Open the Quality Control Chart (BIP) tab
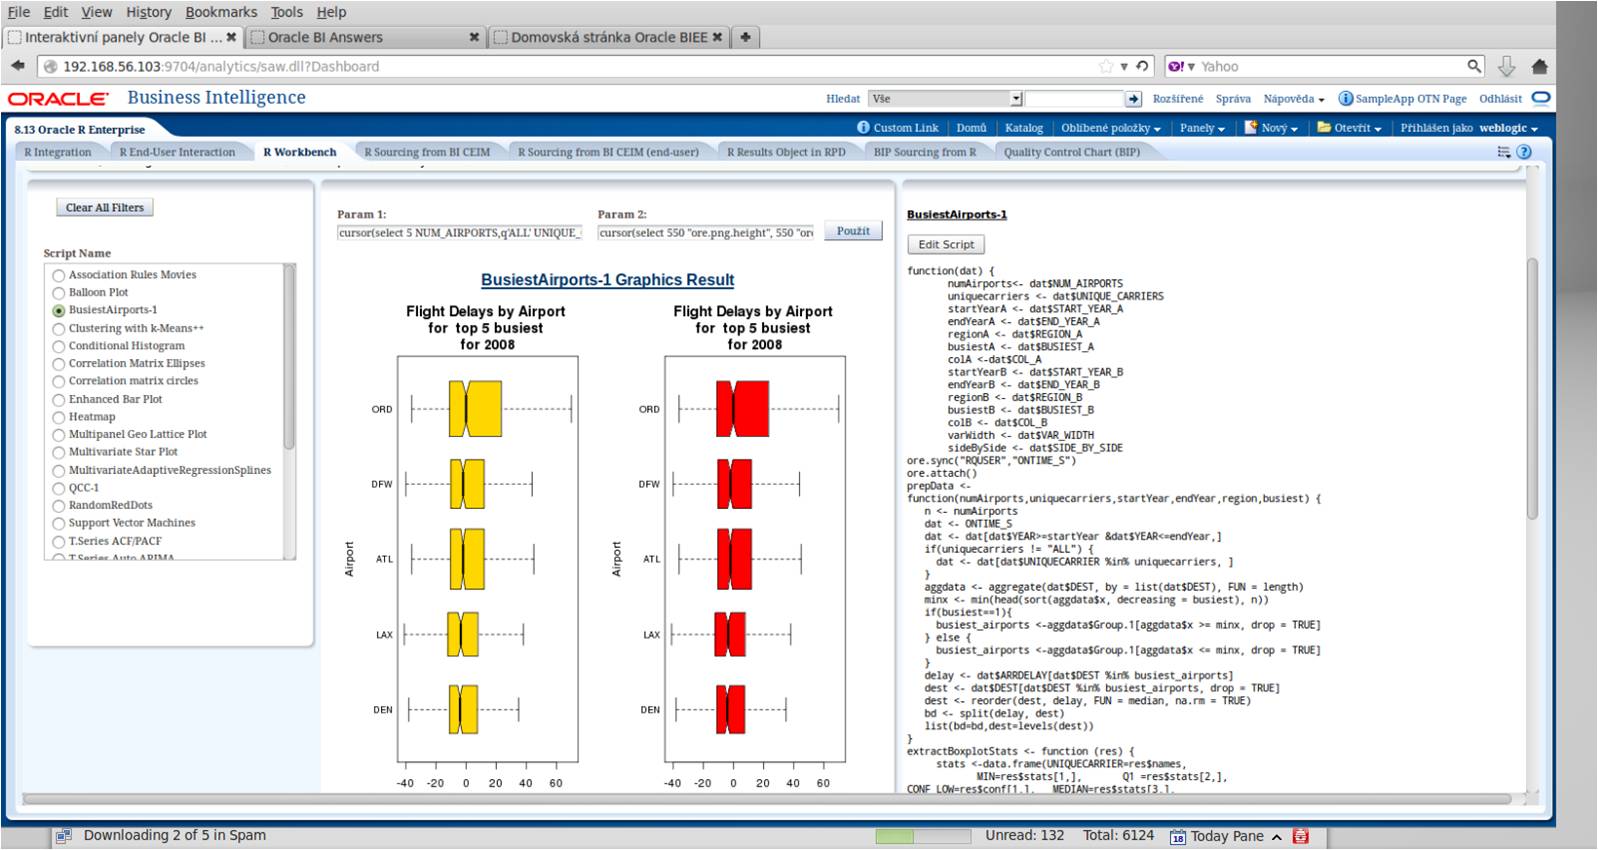The image size is (1598, 850). [x=1071, y=152]
